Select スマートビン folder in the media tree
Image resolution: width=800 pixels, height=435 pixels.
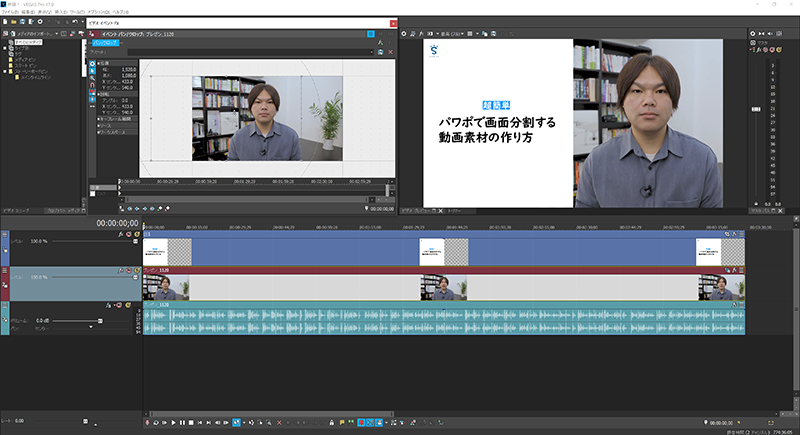(26, 66)
